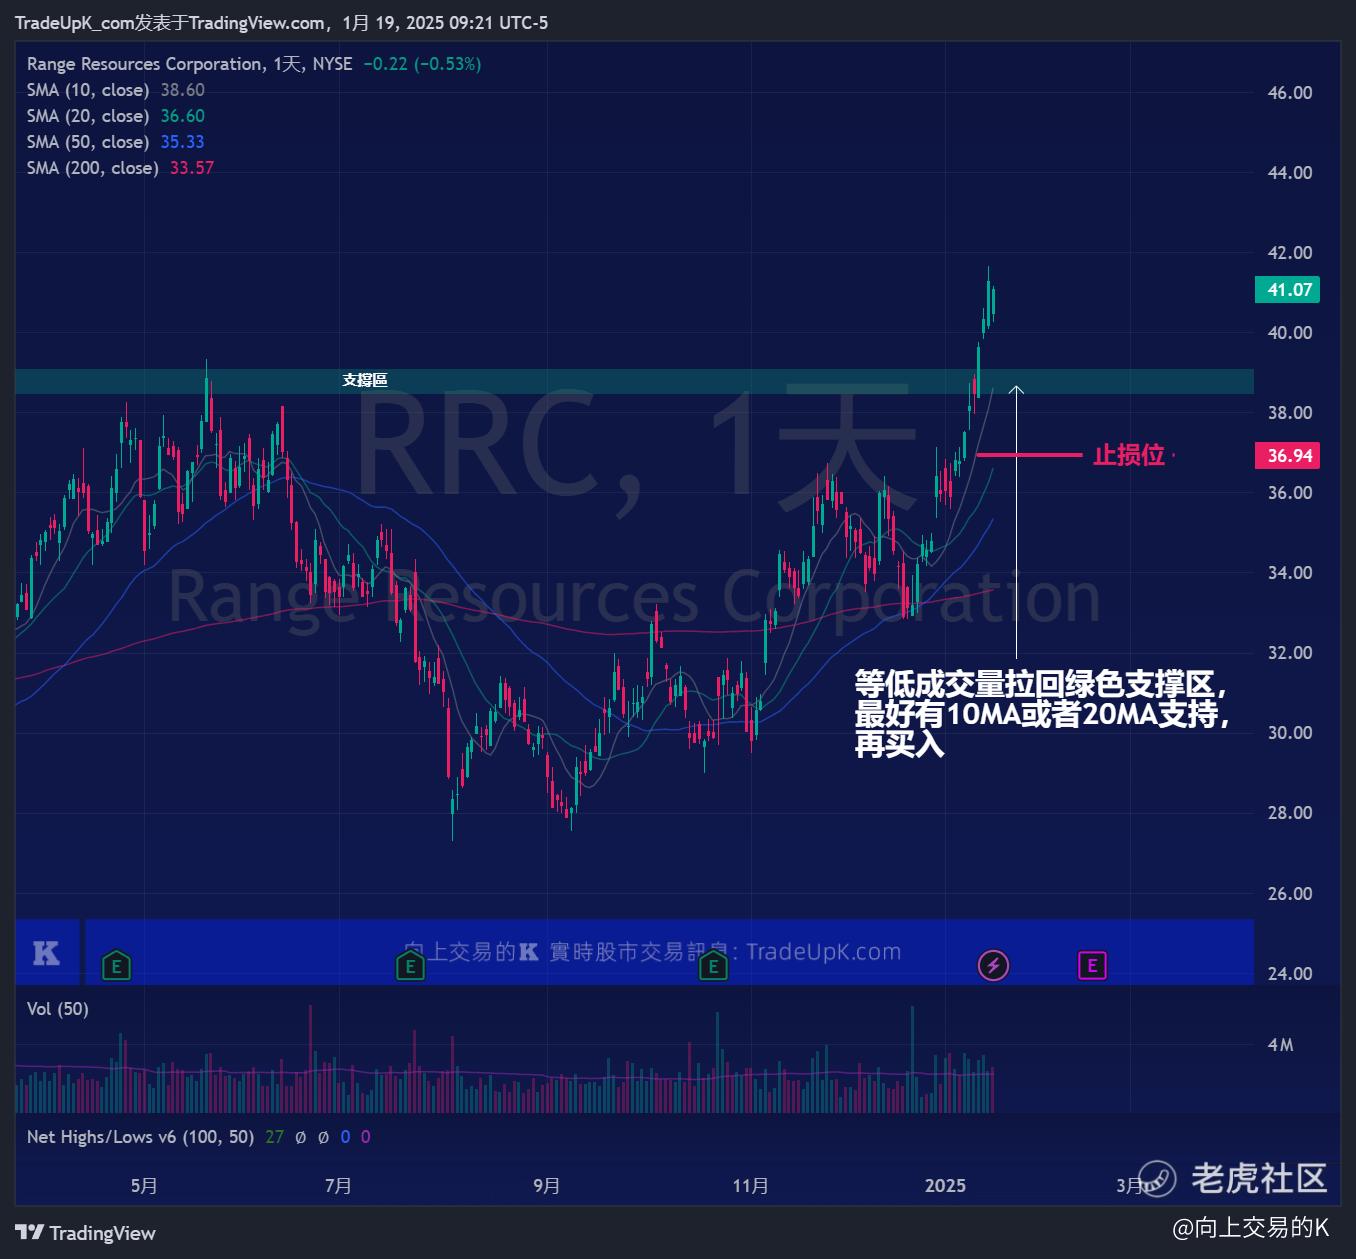Click the 44.00 price axis label
The height and width of the screenshot is (1259, 1356).
coord(1290,173)
